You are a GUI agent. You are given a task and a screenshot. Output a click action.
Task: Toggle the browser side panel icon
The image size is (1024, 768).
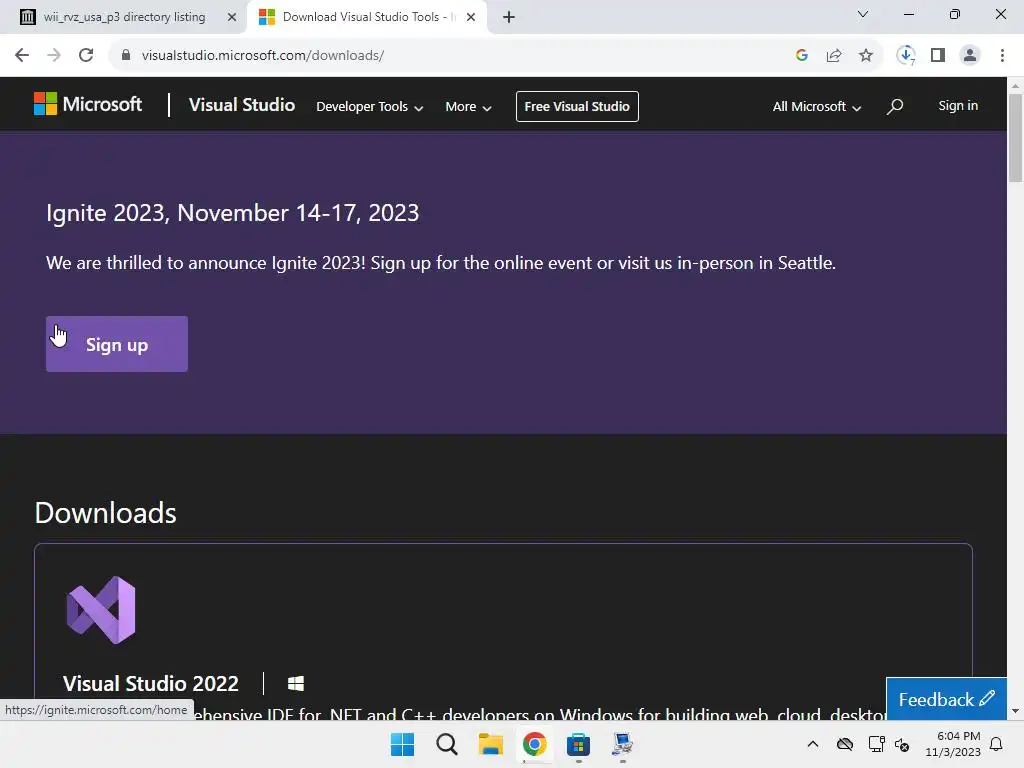[x=938, y=56]
